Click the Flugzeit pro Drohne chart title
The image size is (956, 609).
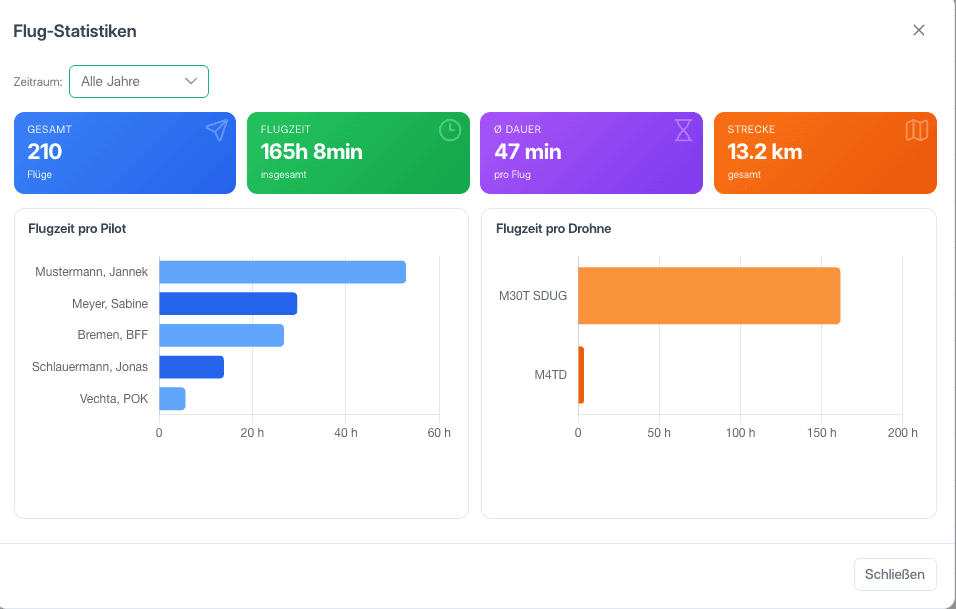[x=554, y=229]
